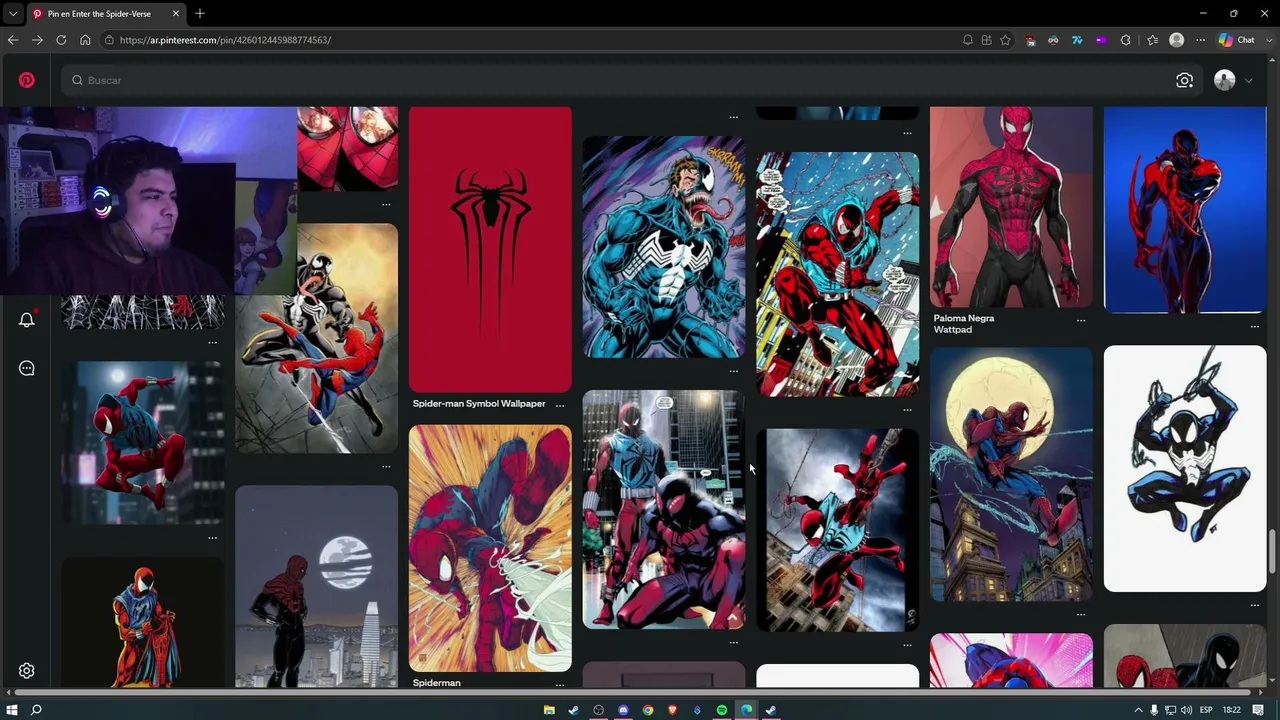The width and height of the screenshot is (1280, 720).
Task: Open the Windows notification center
Action: click(1259, 710)
